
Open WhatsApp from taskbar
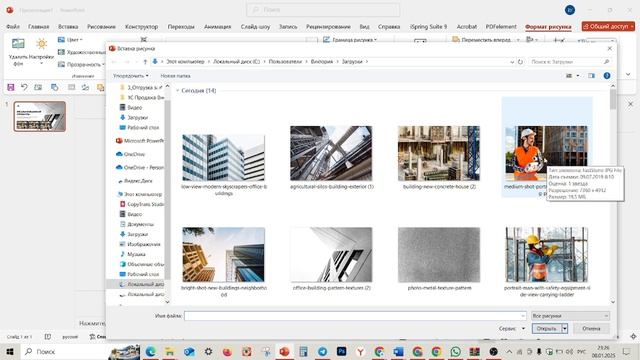coord(456,351)
